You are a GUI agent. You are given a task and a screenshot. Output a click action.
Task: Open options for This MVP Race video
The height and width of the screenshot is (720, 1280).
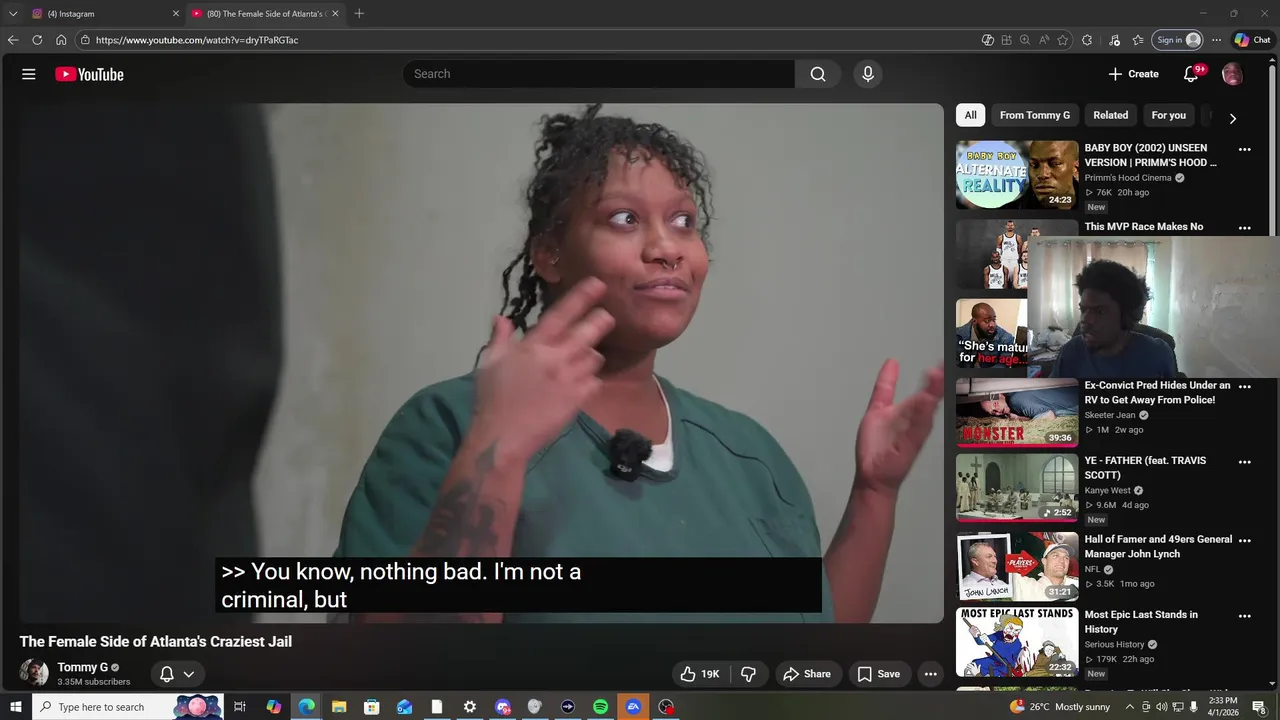click(x=1245, y=228)
